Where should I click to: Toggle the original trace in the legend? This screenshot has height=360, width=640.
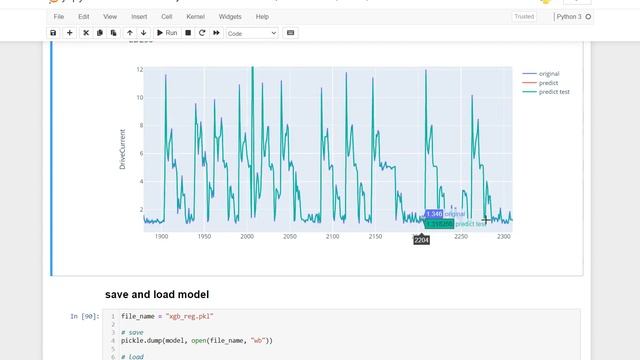(541, 74)
